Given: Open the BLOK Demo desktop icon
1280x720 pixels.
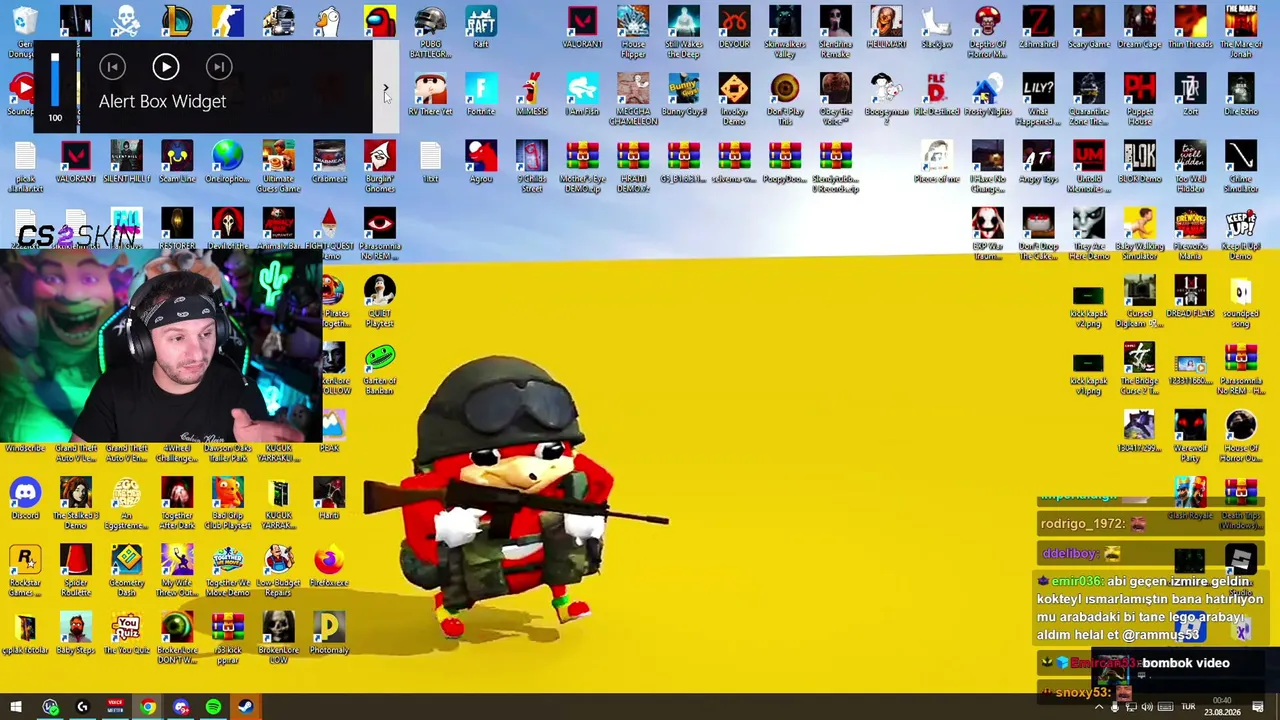Looking at the screenshot, I should [1140, 162].
